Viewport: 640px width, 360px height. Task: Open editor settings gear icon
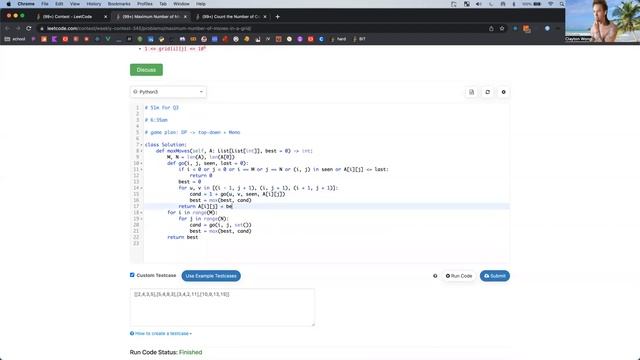point(503,92)
